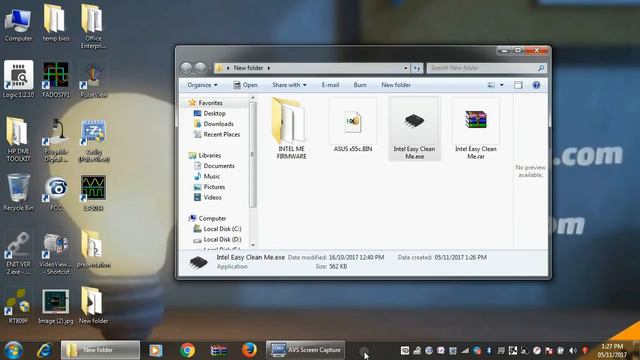640x360 pixels.
Task: Create a New folder via toolbar
Action: [396, 85]
